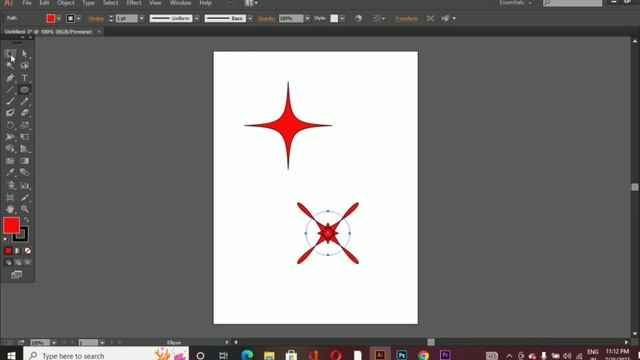The image size is (640, 360).
Task: Select the Artboard tool
Action: pyautogui.click(x=10, y=198)
